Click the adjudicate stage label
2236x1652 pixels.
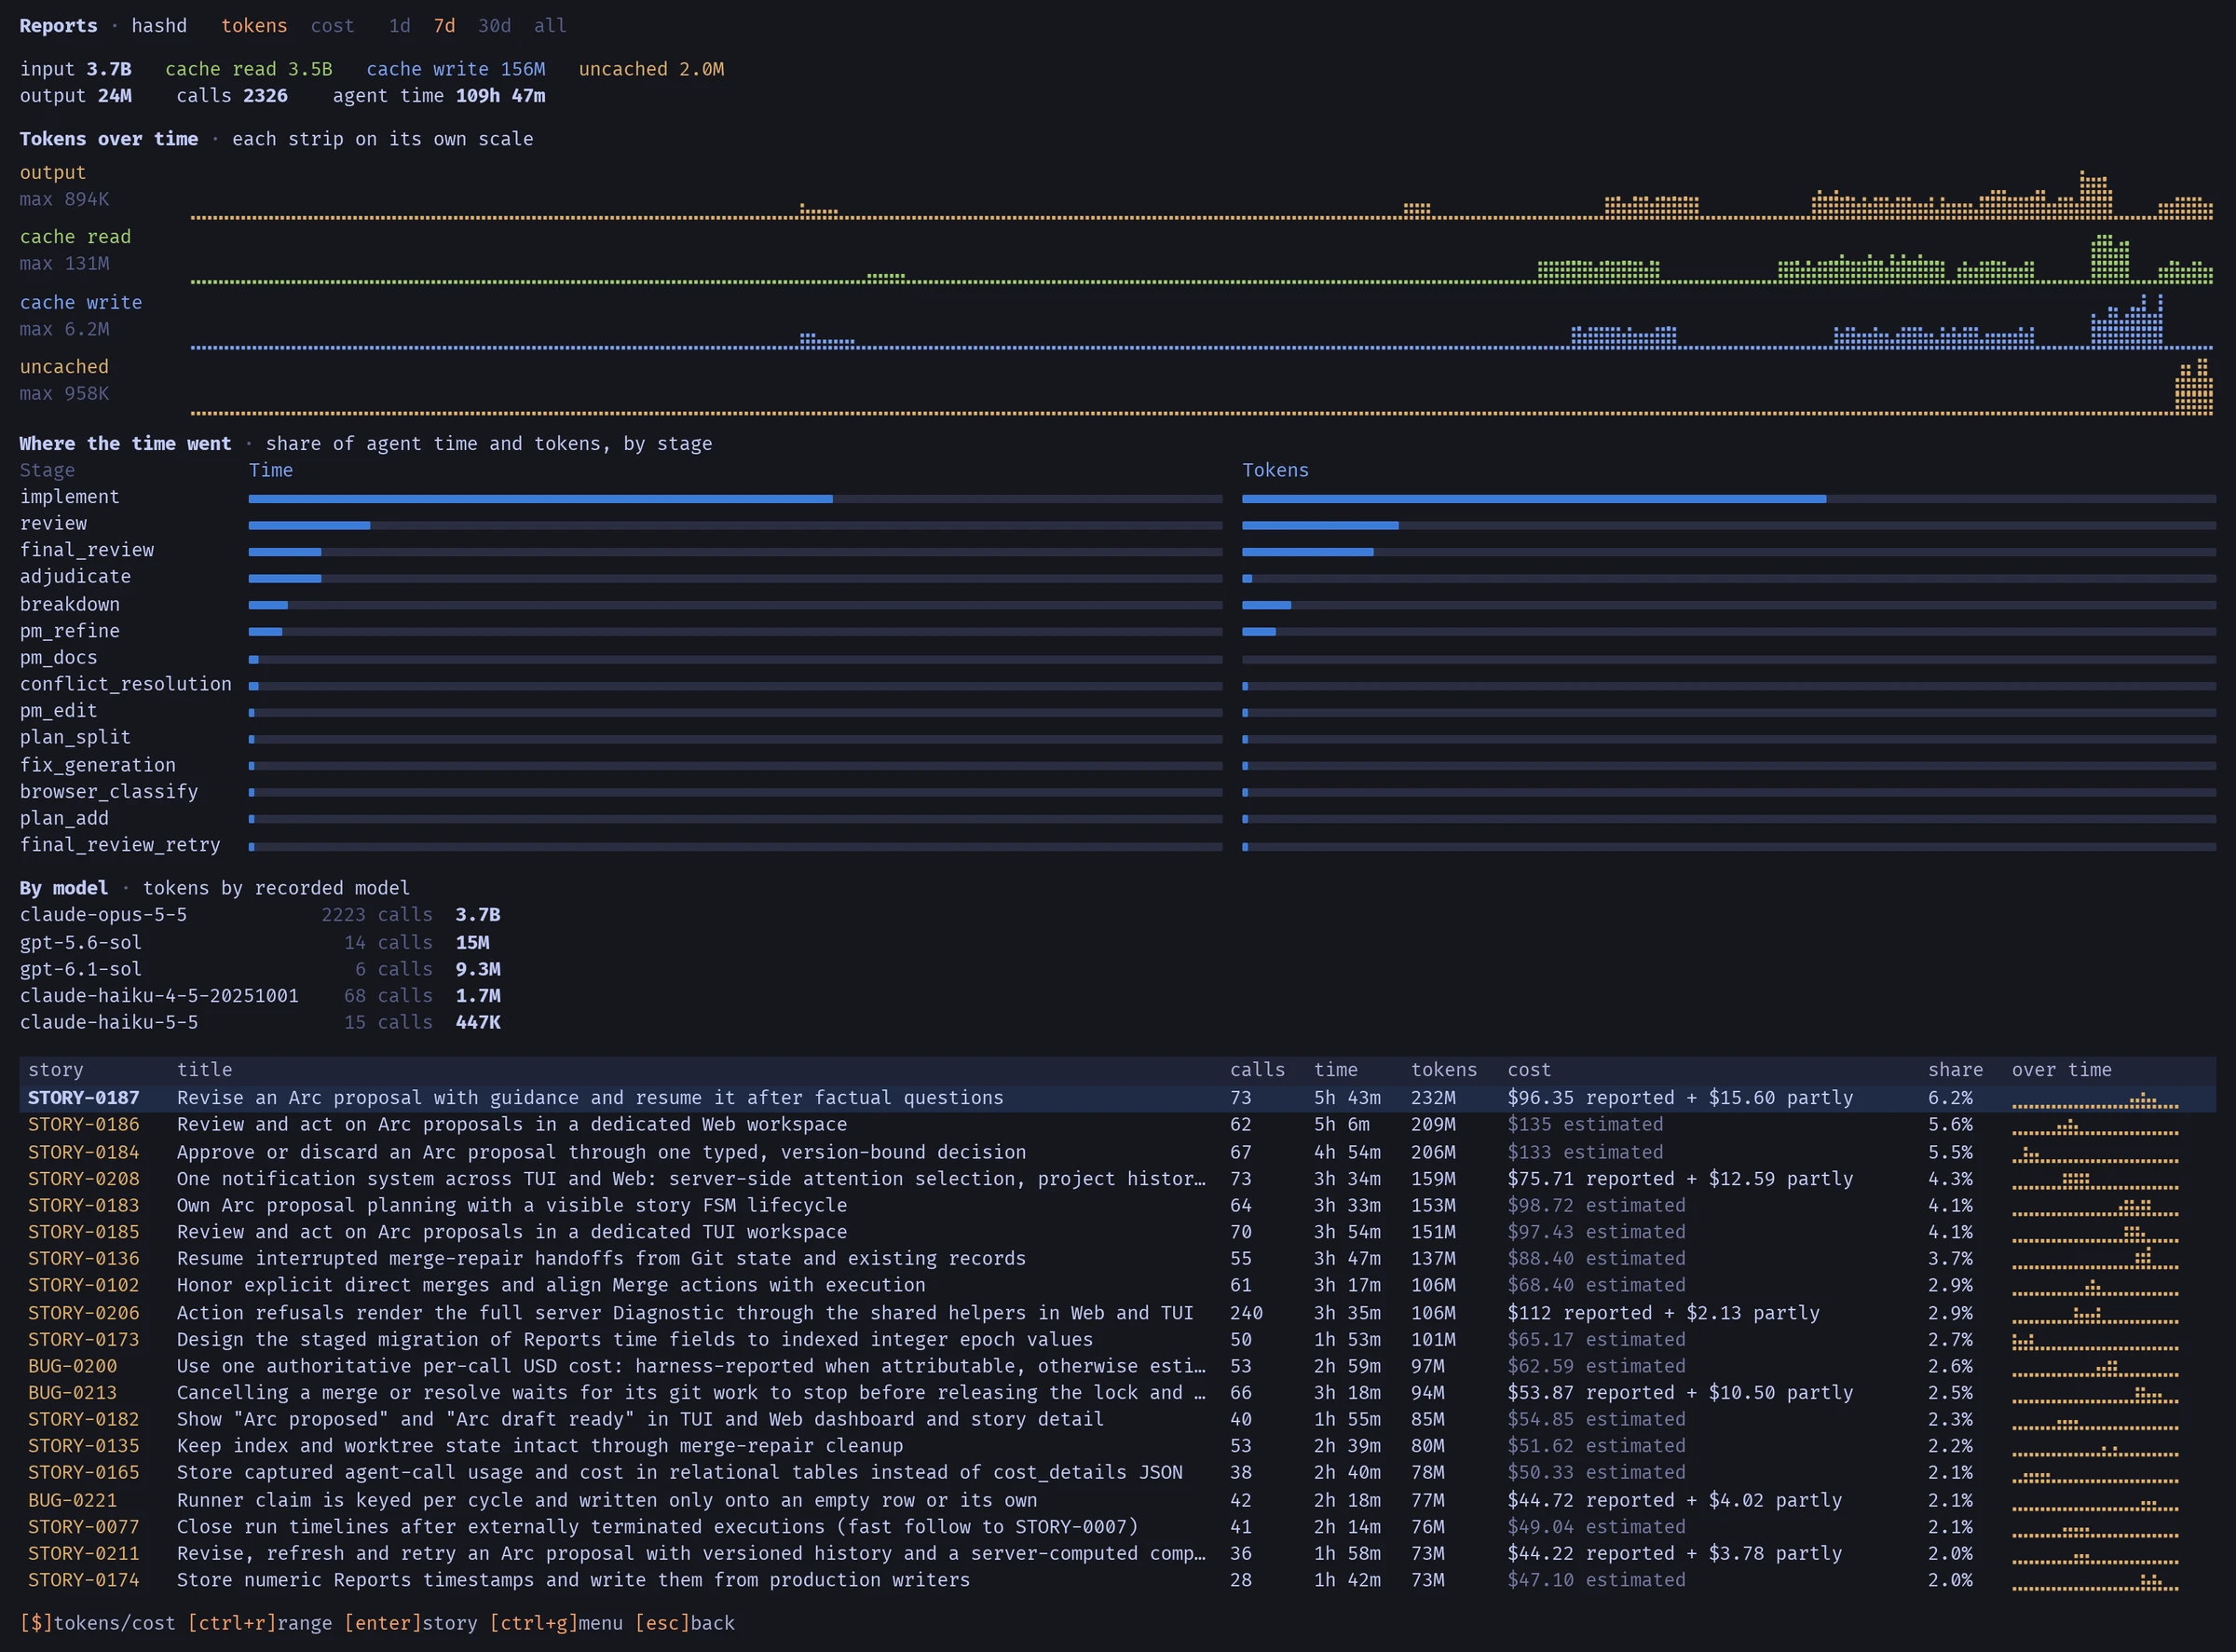click(x=75, y=577)
